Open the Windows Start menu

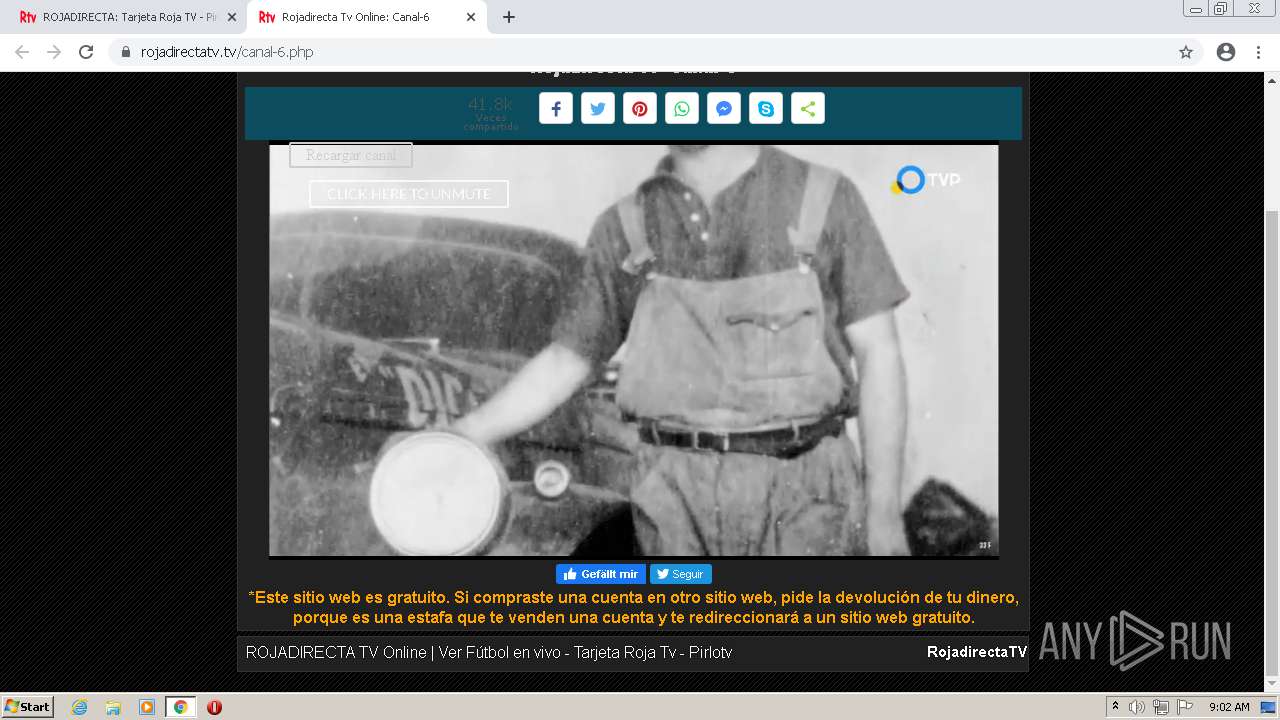pyautogui.click(x=28, y=707)
